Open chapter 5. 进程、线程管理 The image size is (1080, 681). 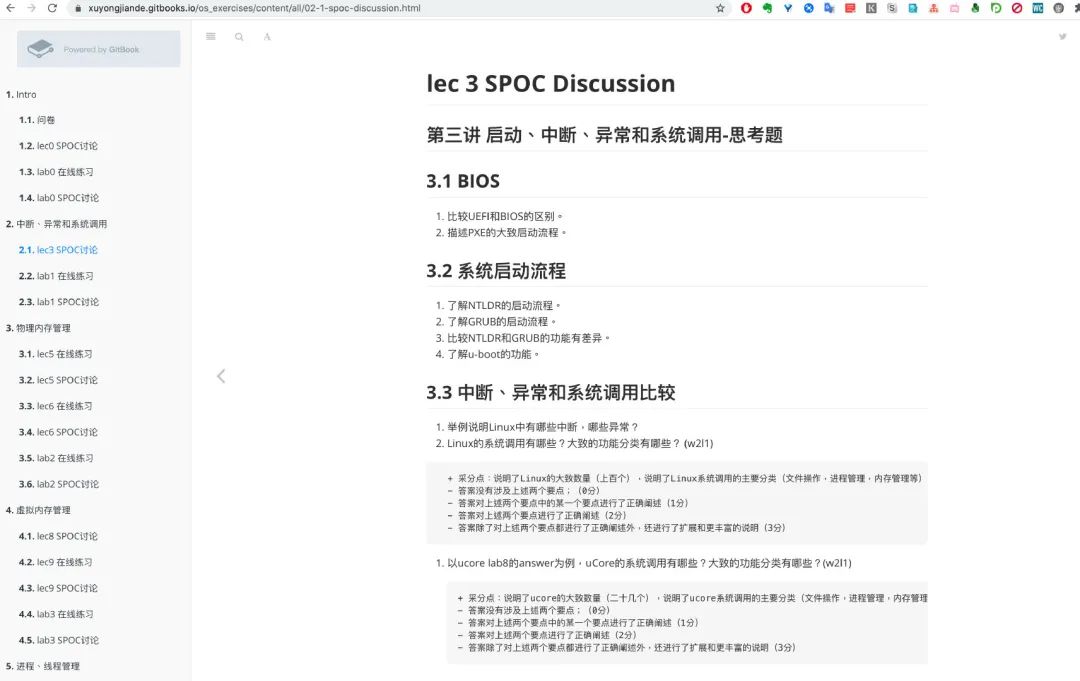(43, 667)
